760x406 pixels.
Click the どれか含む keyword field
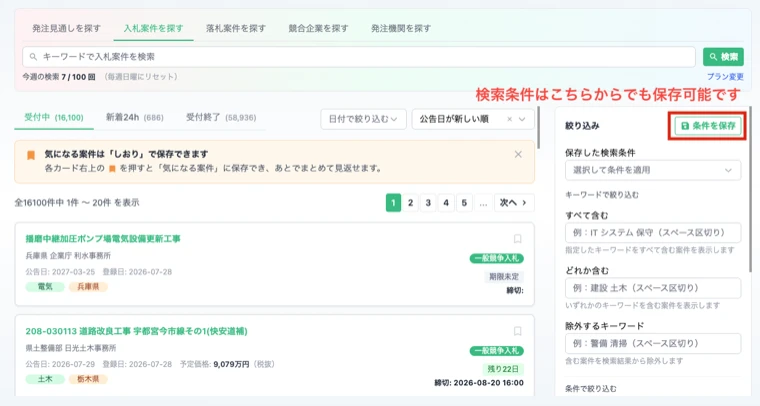(x=653, y=288)
